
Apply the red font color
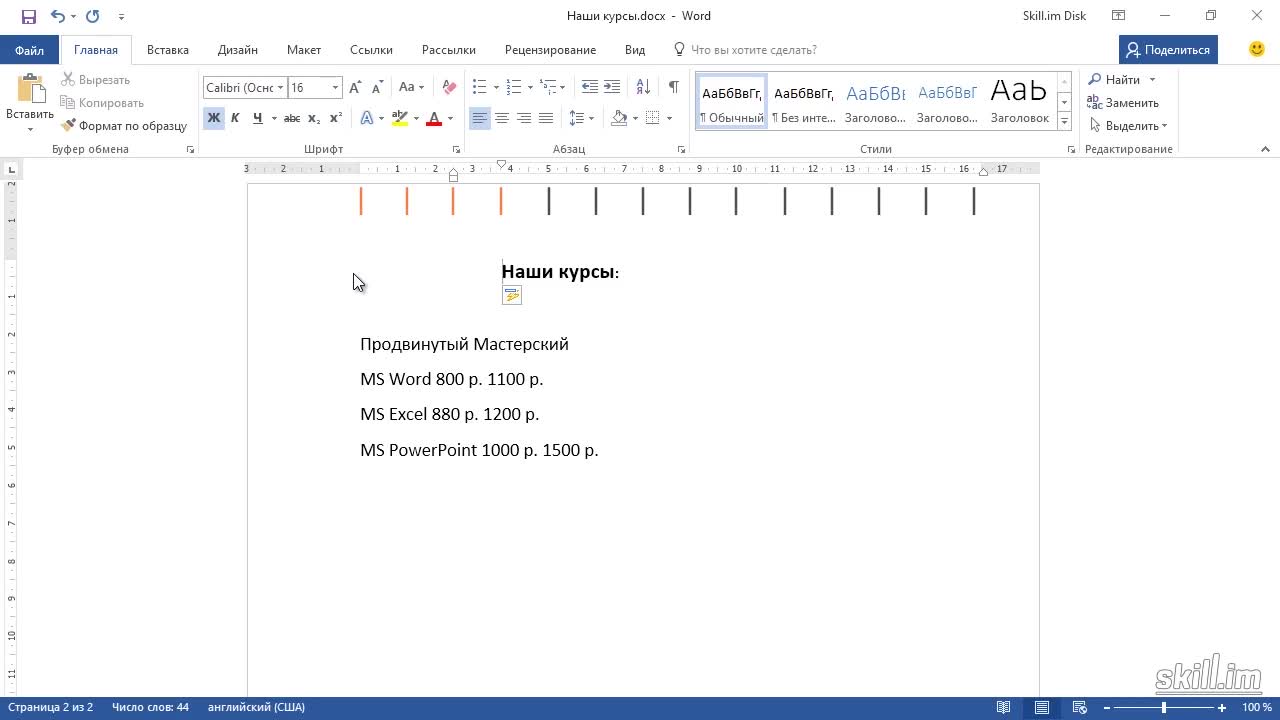coord(434,118)
